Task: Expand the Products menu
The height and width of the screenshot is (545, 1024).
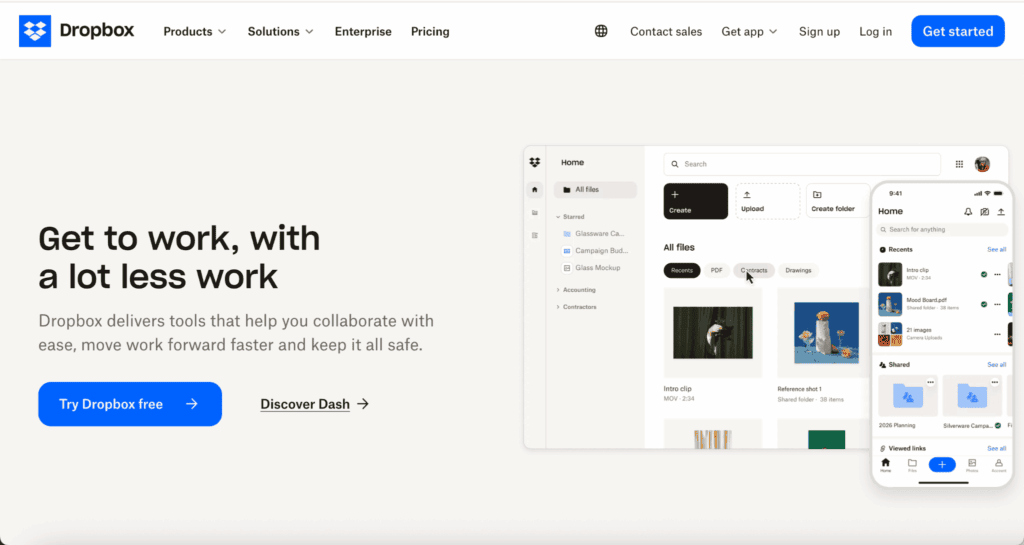Action: click(x=195, y=31)
